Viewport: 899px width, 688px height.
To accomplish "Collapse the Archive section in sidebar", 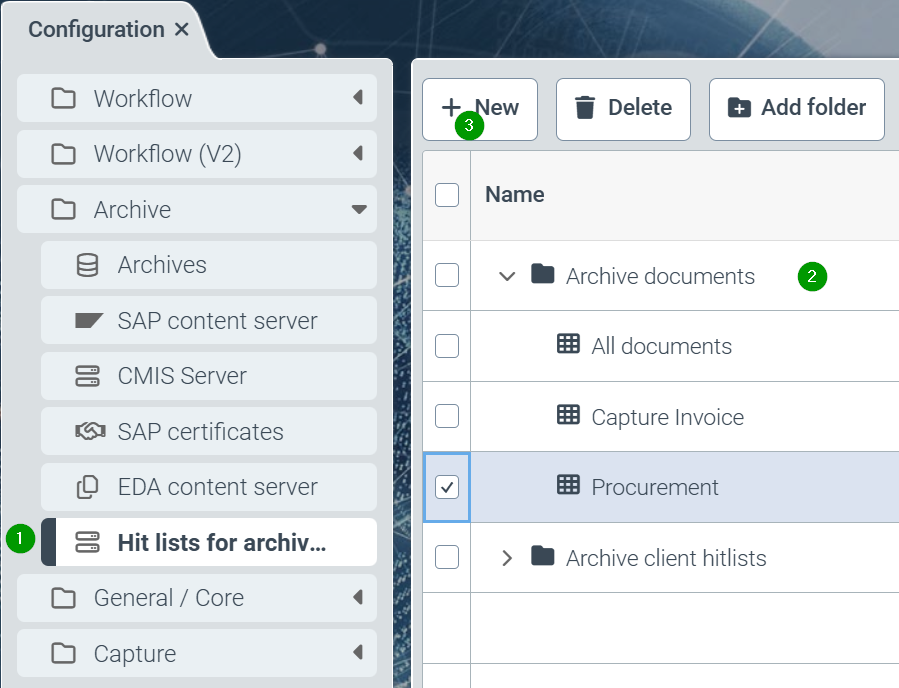I will [358, 210].
